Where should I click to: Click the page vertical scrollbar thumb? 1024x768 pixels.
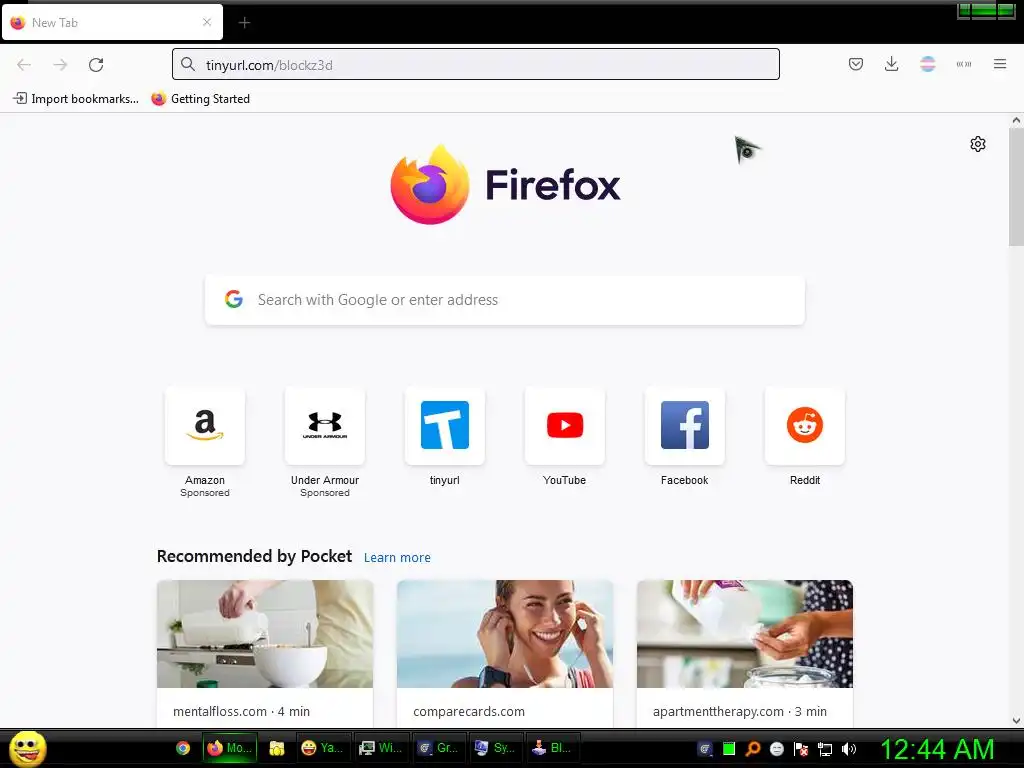click(1016, 187)
